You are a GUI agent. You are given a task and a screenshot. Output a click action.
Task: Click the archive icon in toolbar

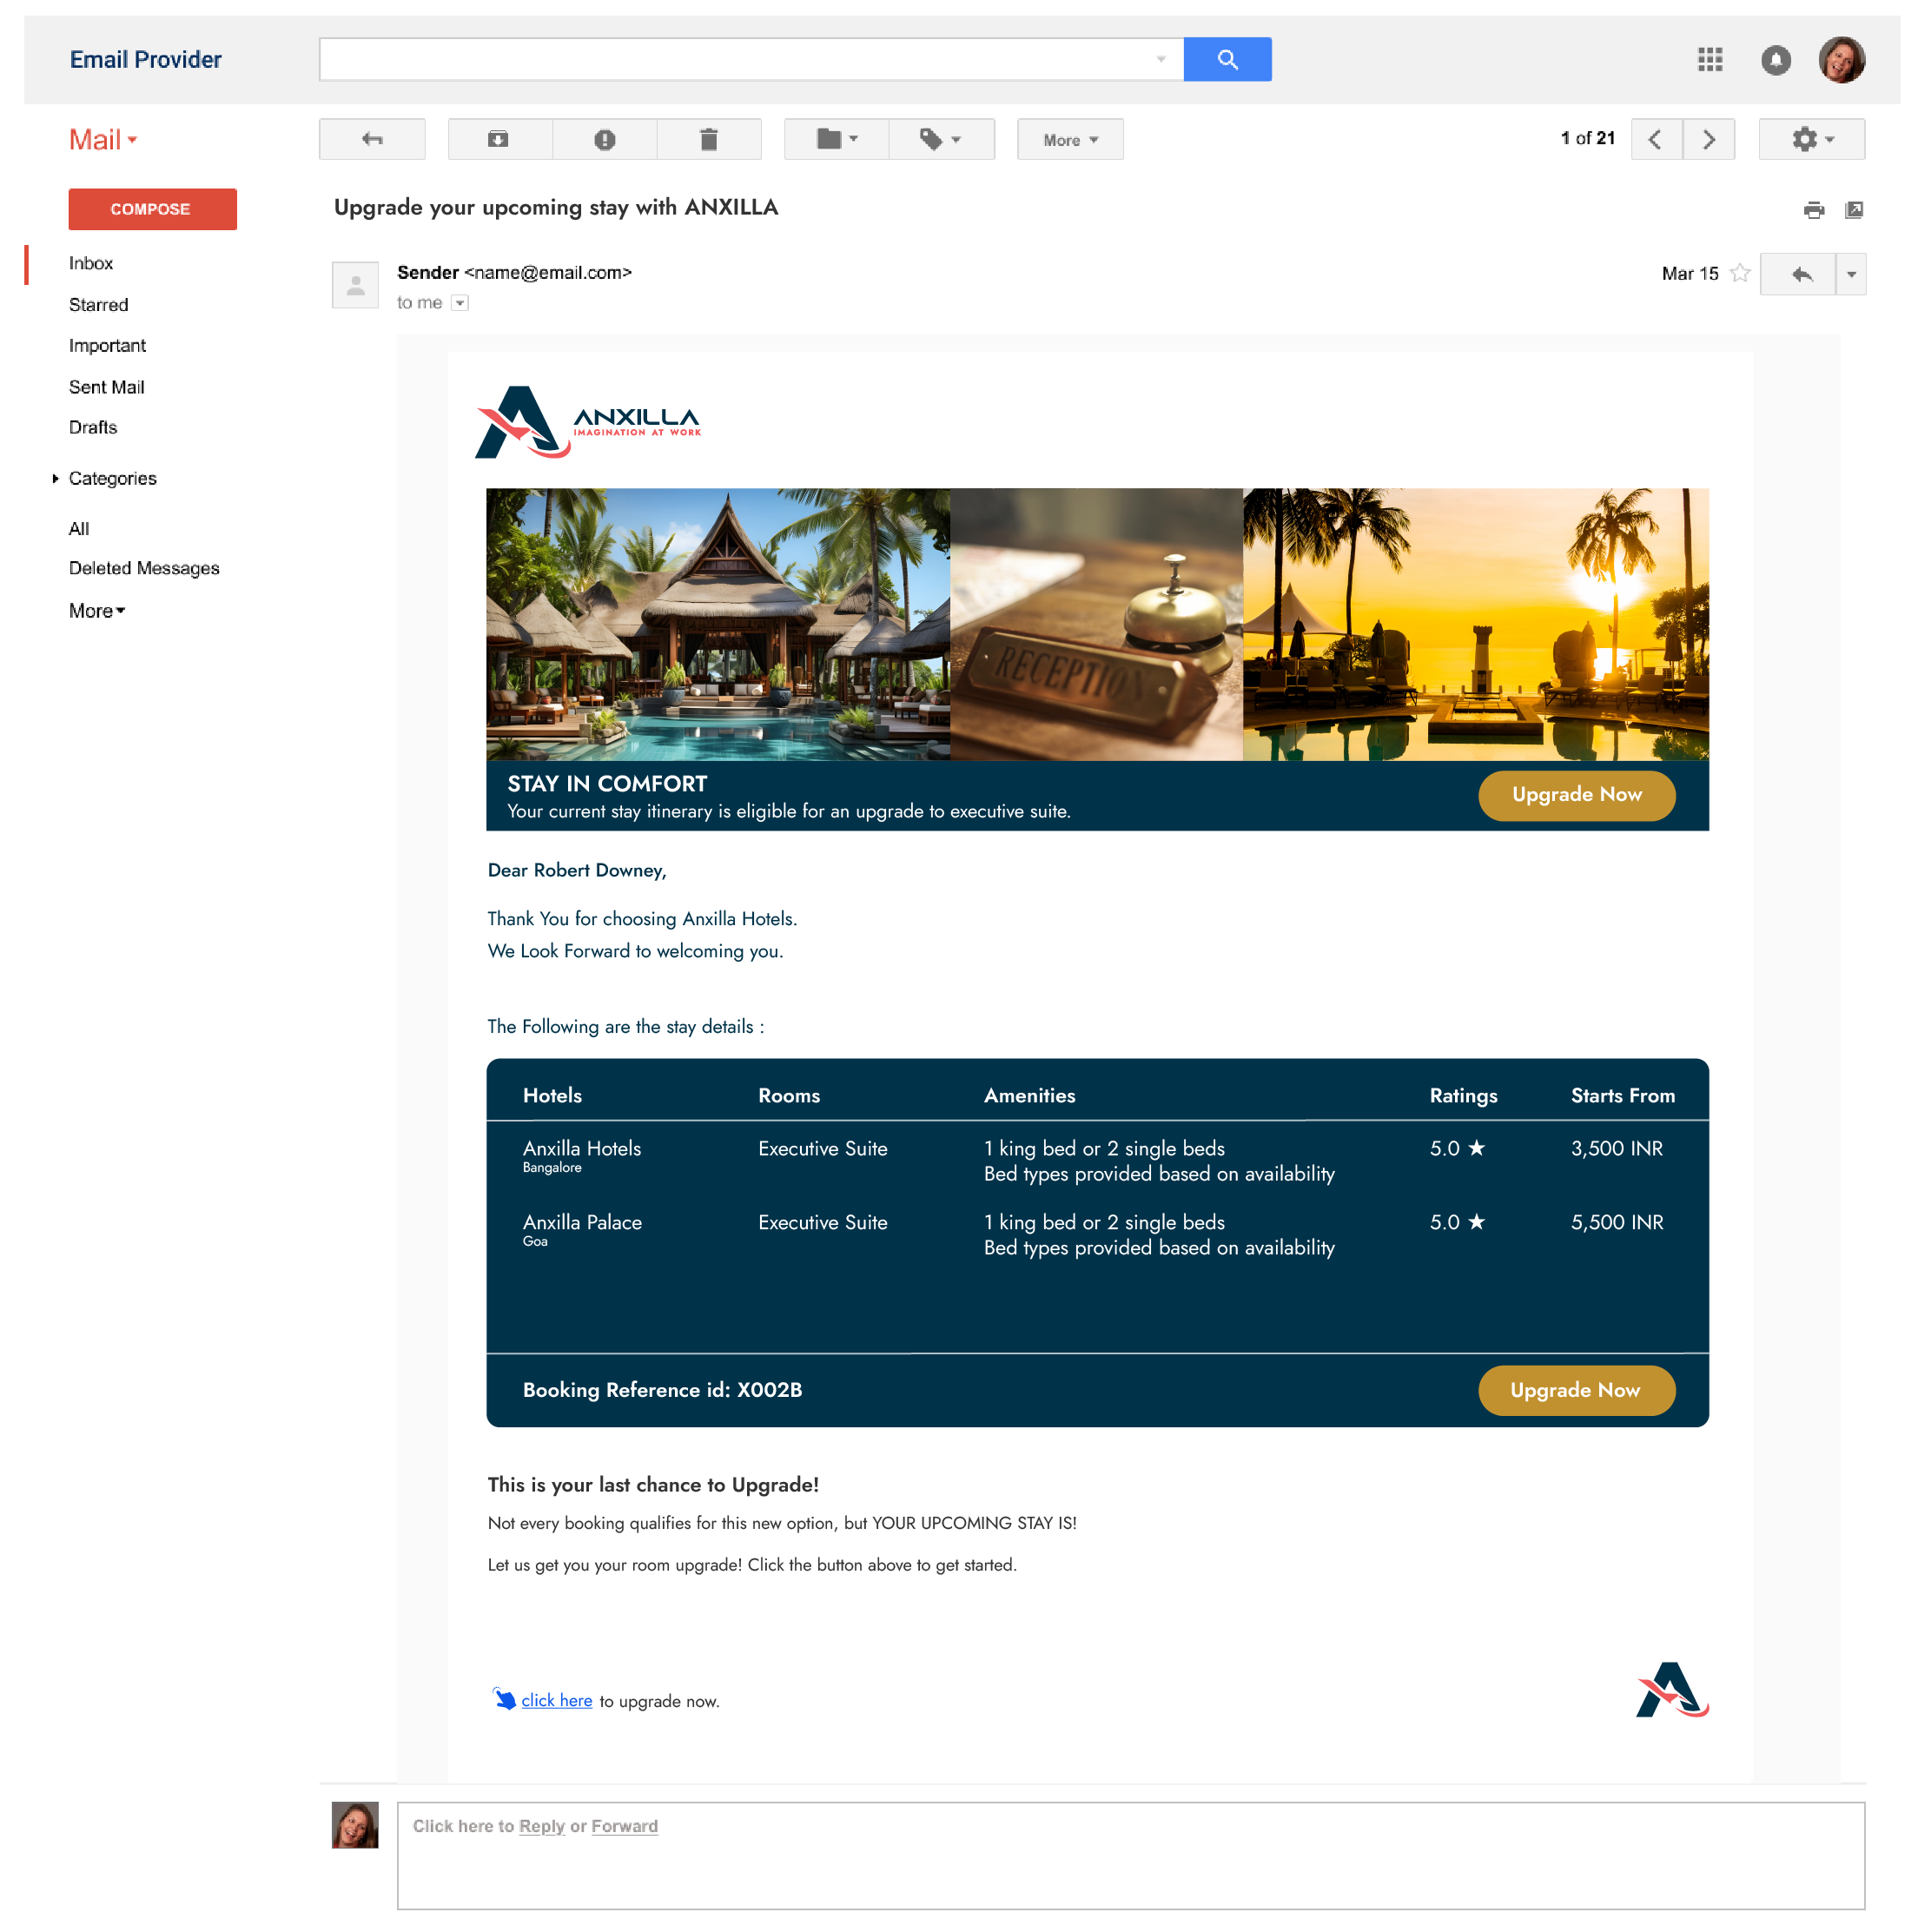tap(498, 139)
